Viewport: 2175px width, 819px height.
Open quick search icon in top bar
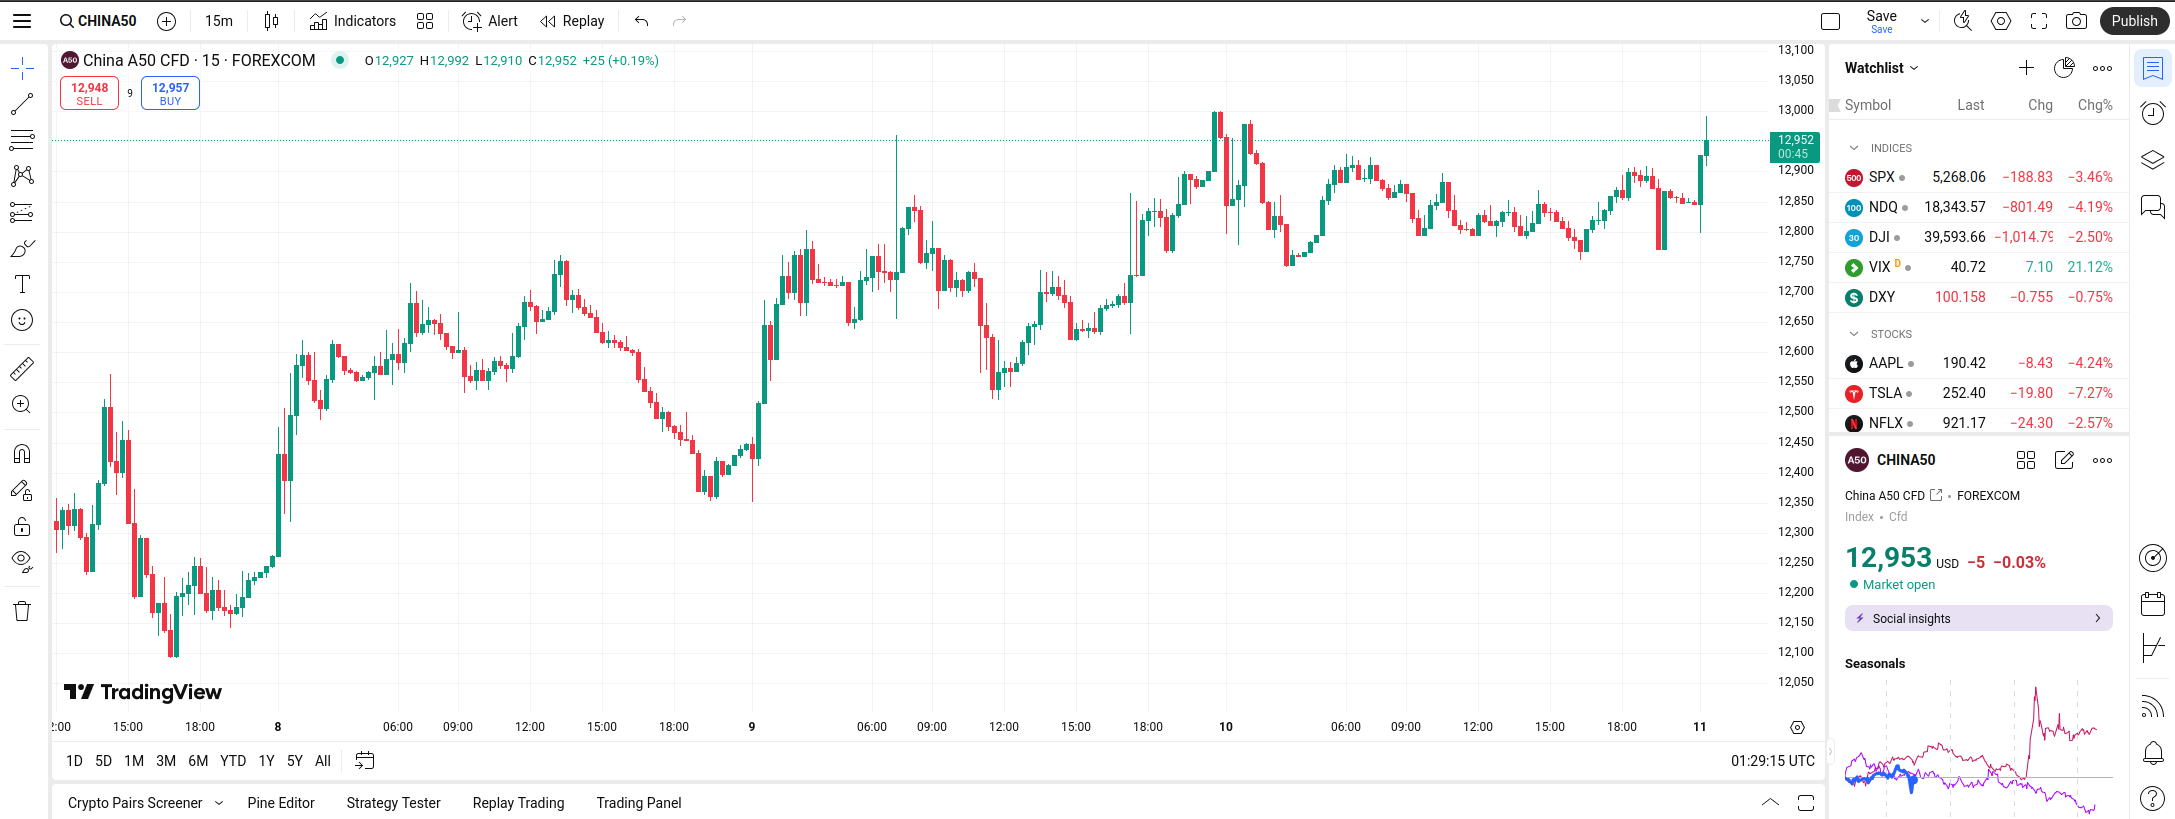(x=1963, y=21)
